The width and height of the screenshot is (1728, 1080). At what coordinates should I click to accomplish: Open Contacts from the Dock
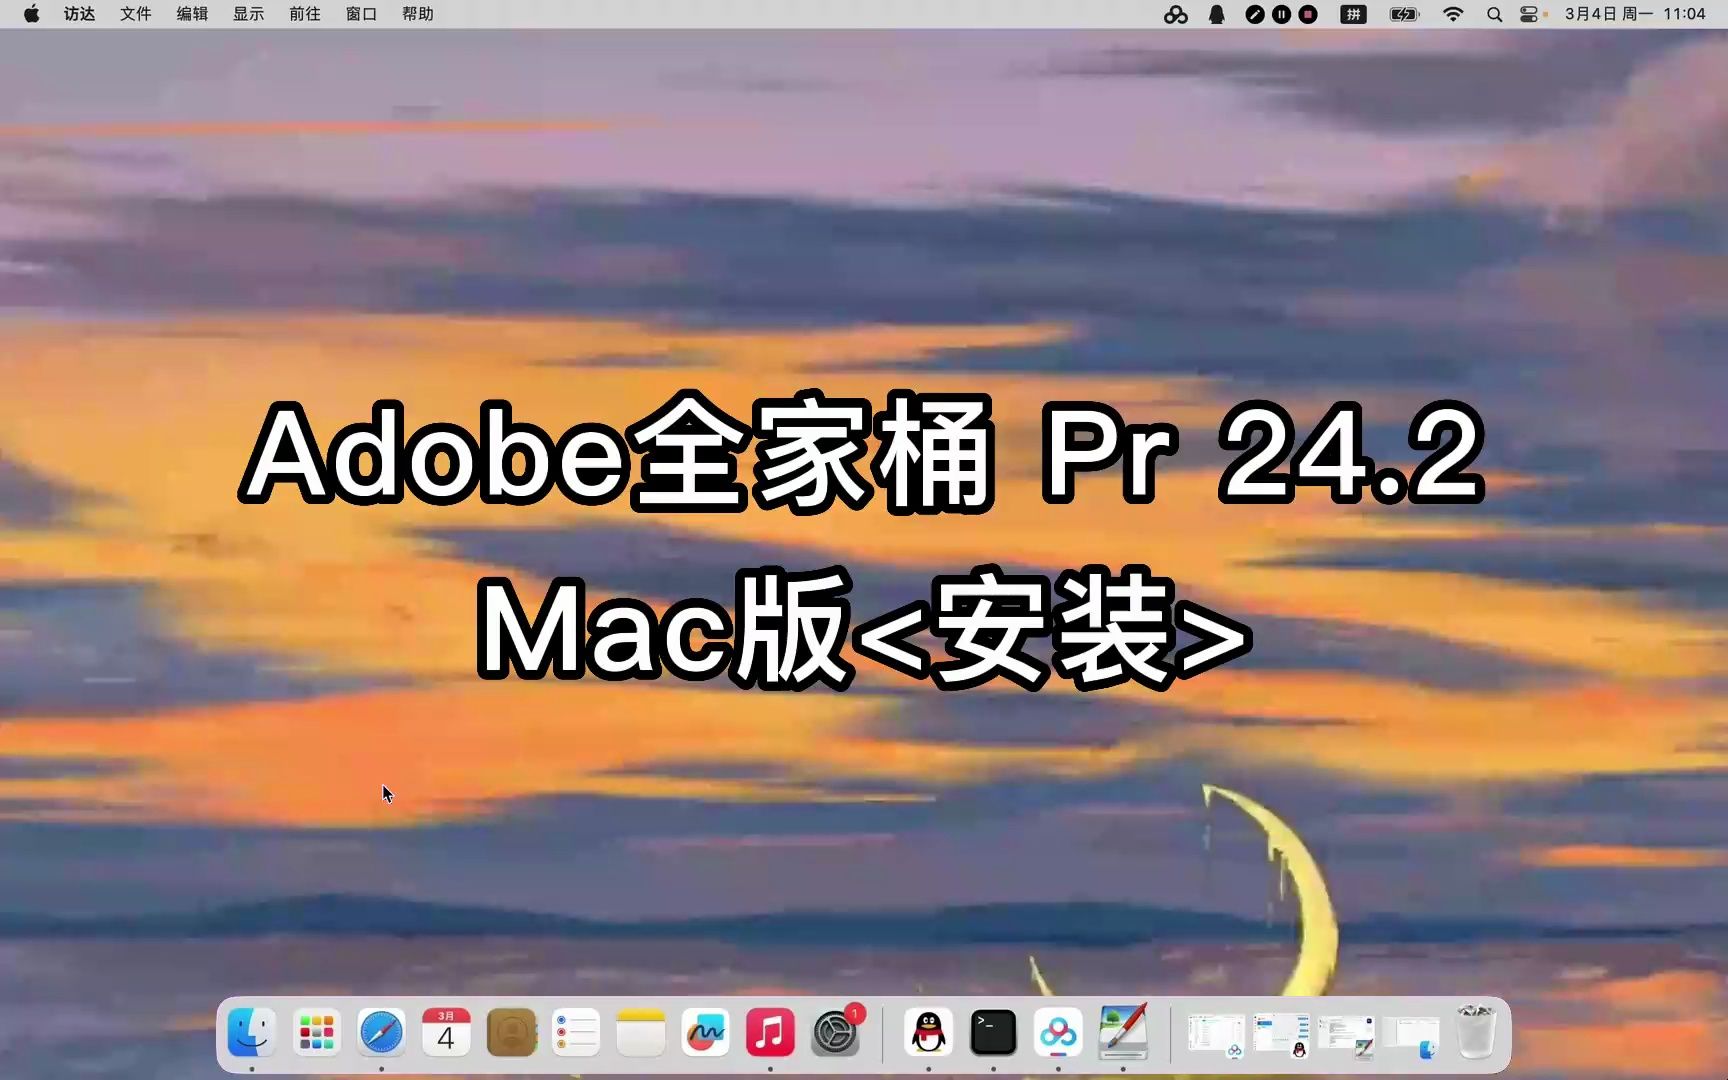[x=511, y=1032]
